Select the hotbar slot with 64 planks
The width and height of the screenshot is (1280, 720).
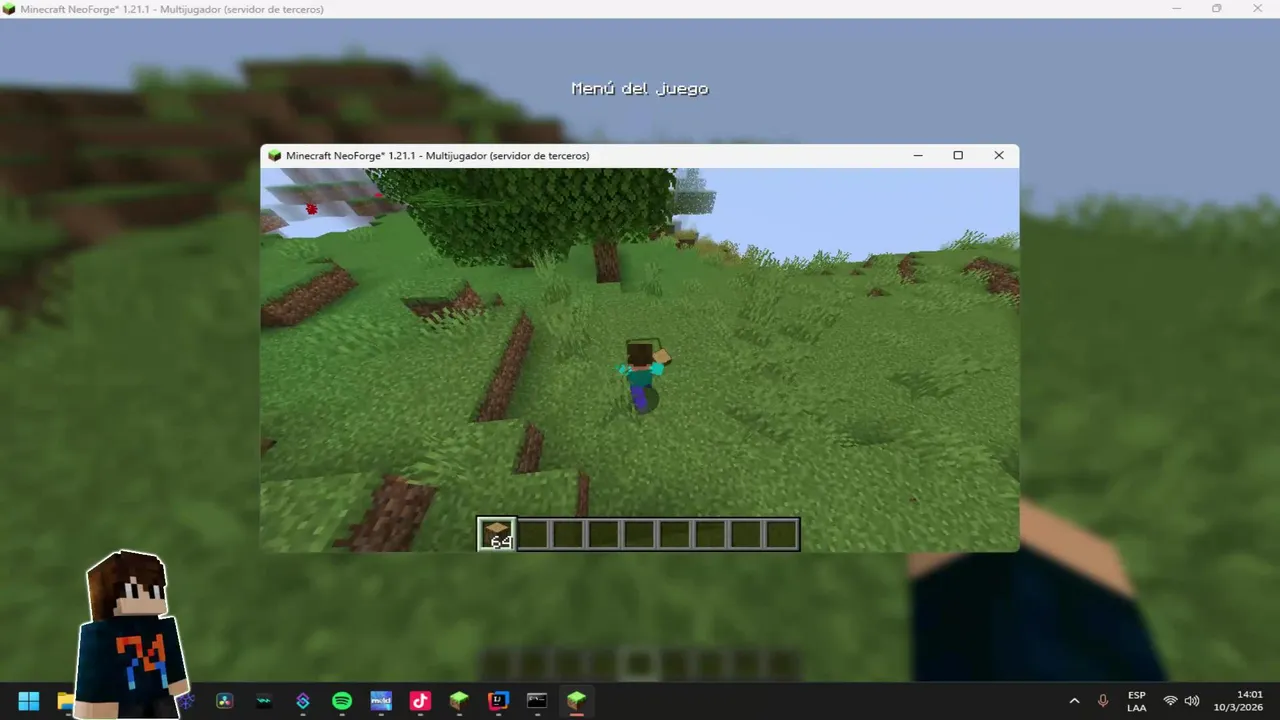click(x=497, y=534)
